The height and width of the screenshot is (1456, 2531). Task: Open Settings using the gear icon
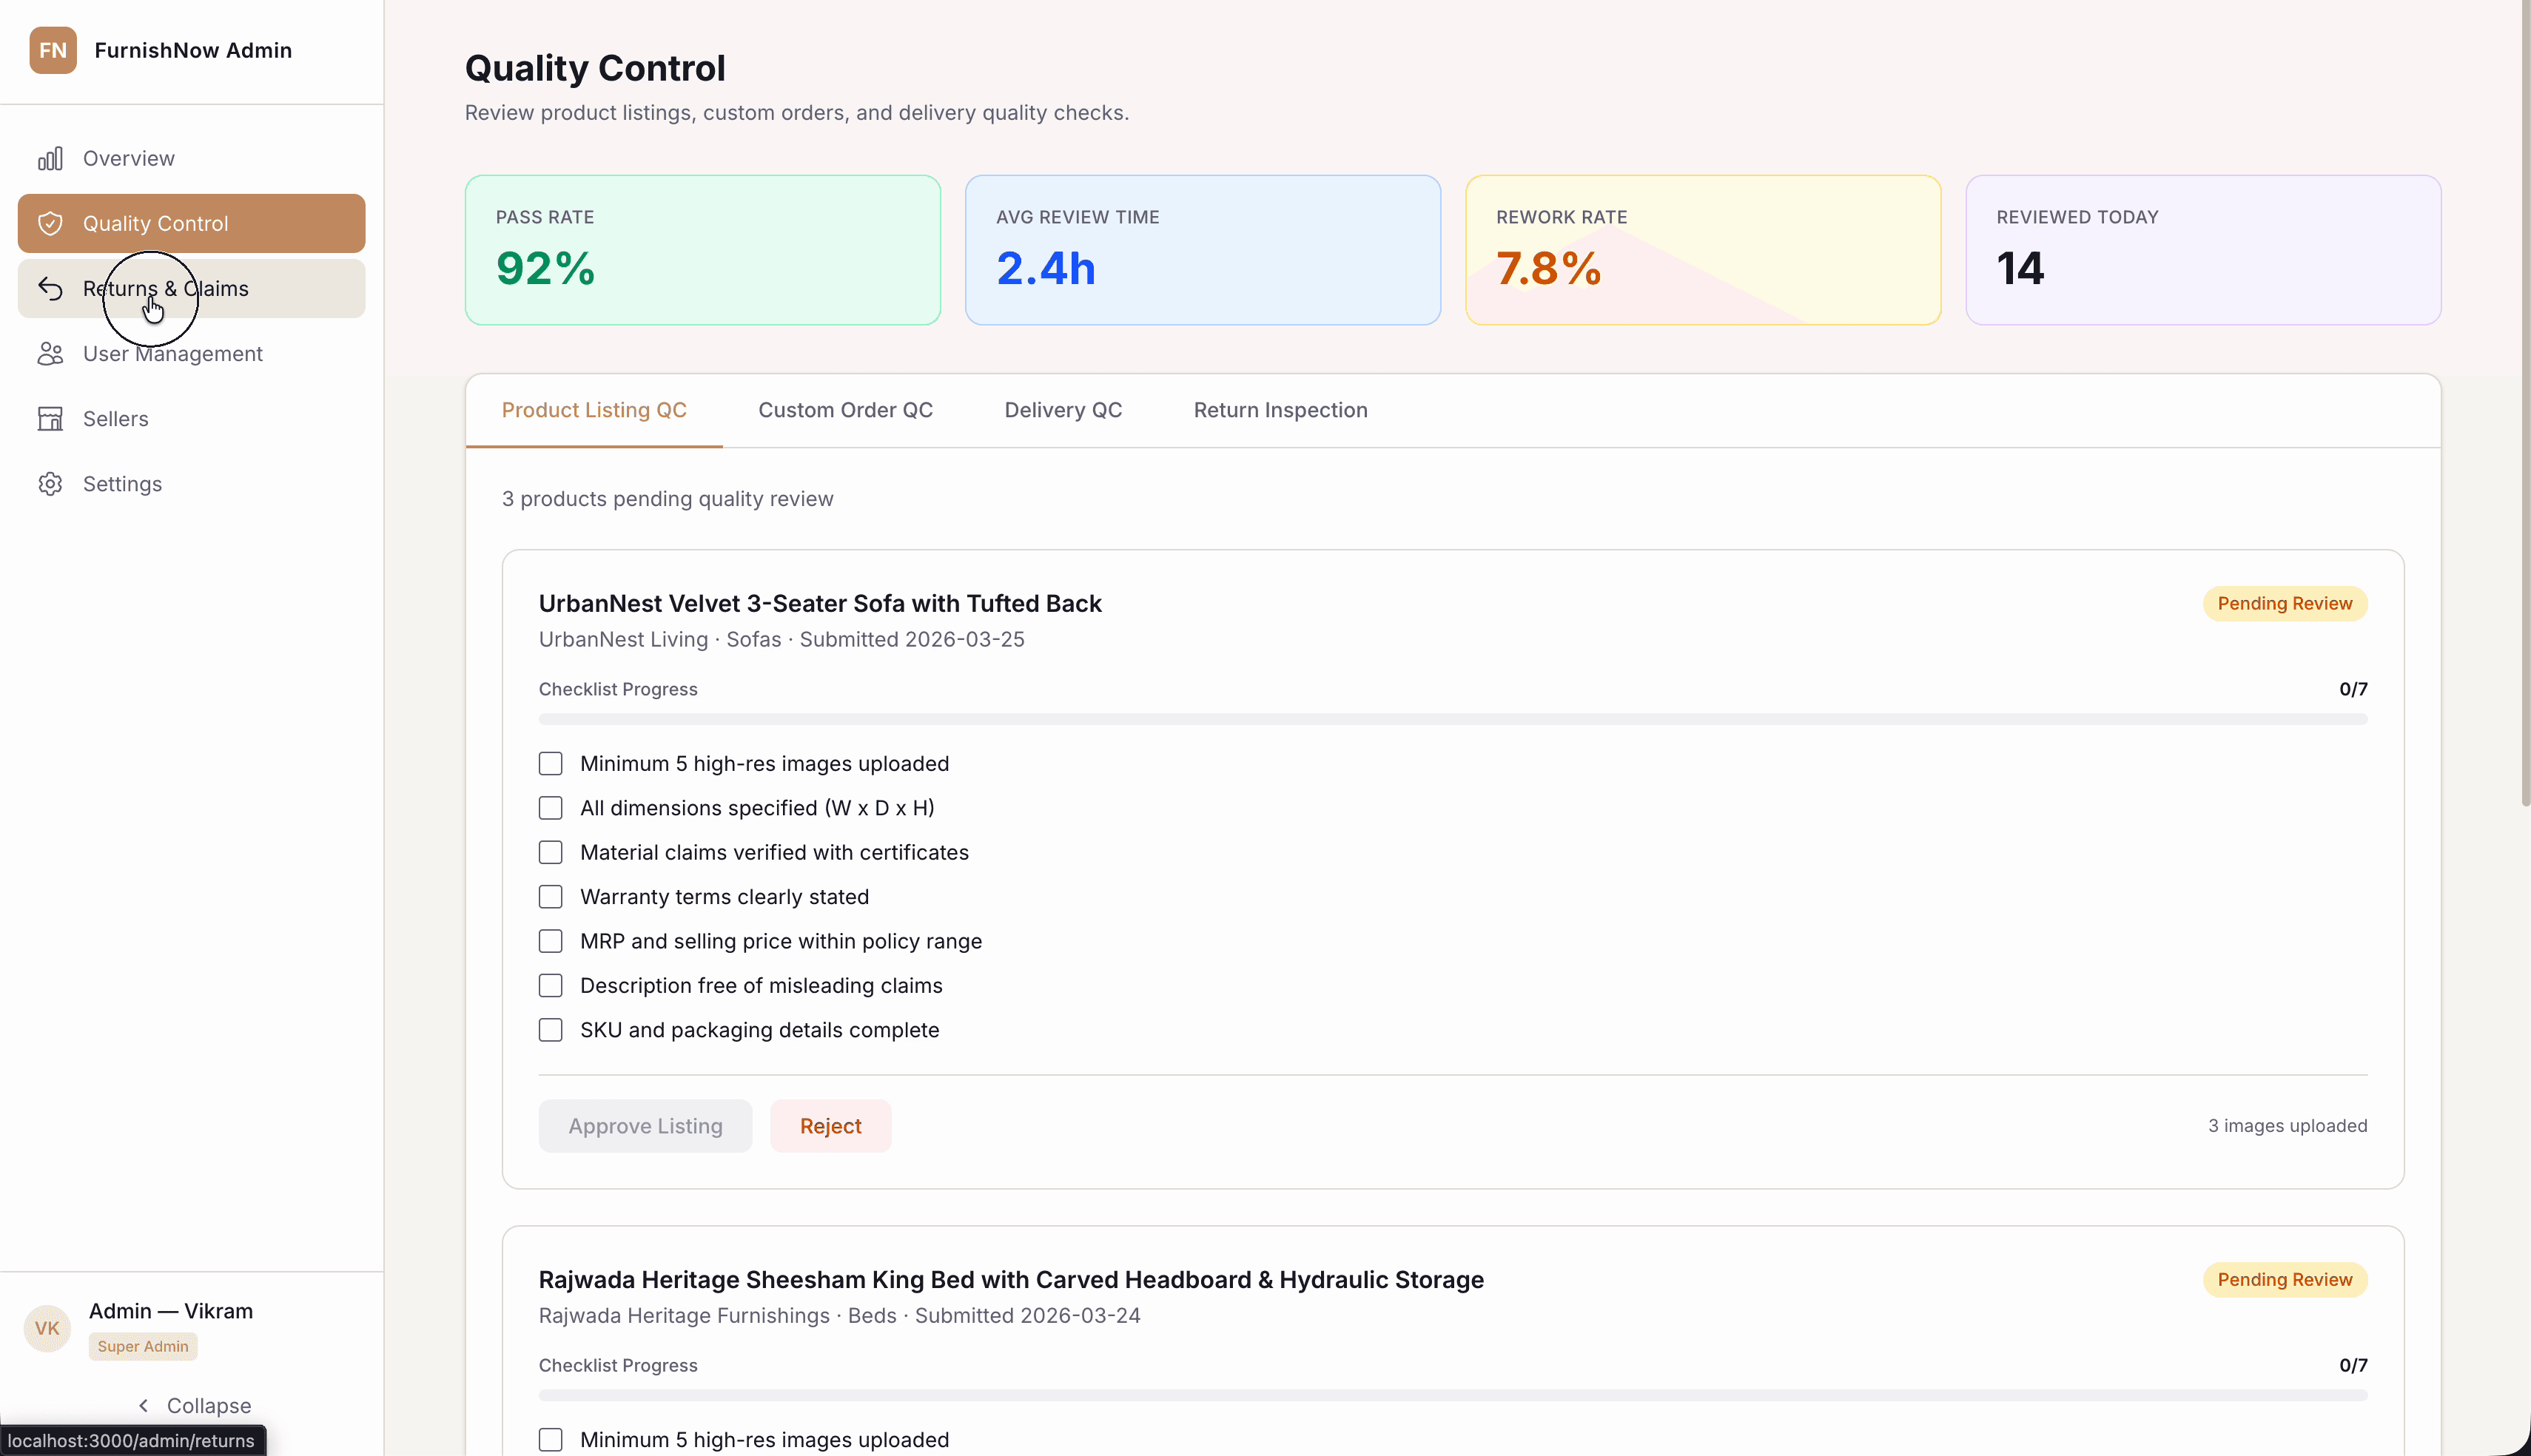[x=49, y=484]
